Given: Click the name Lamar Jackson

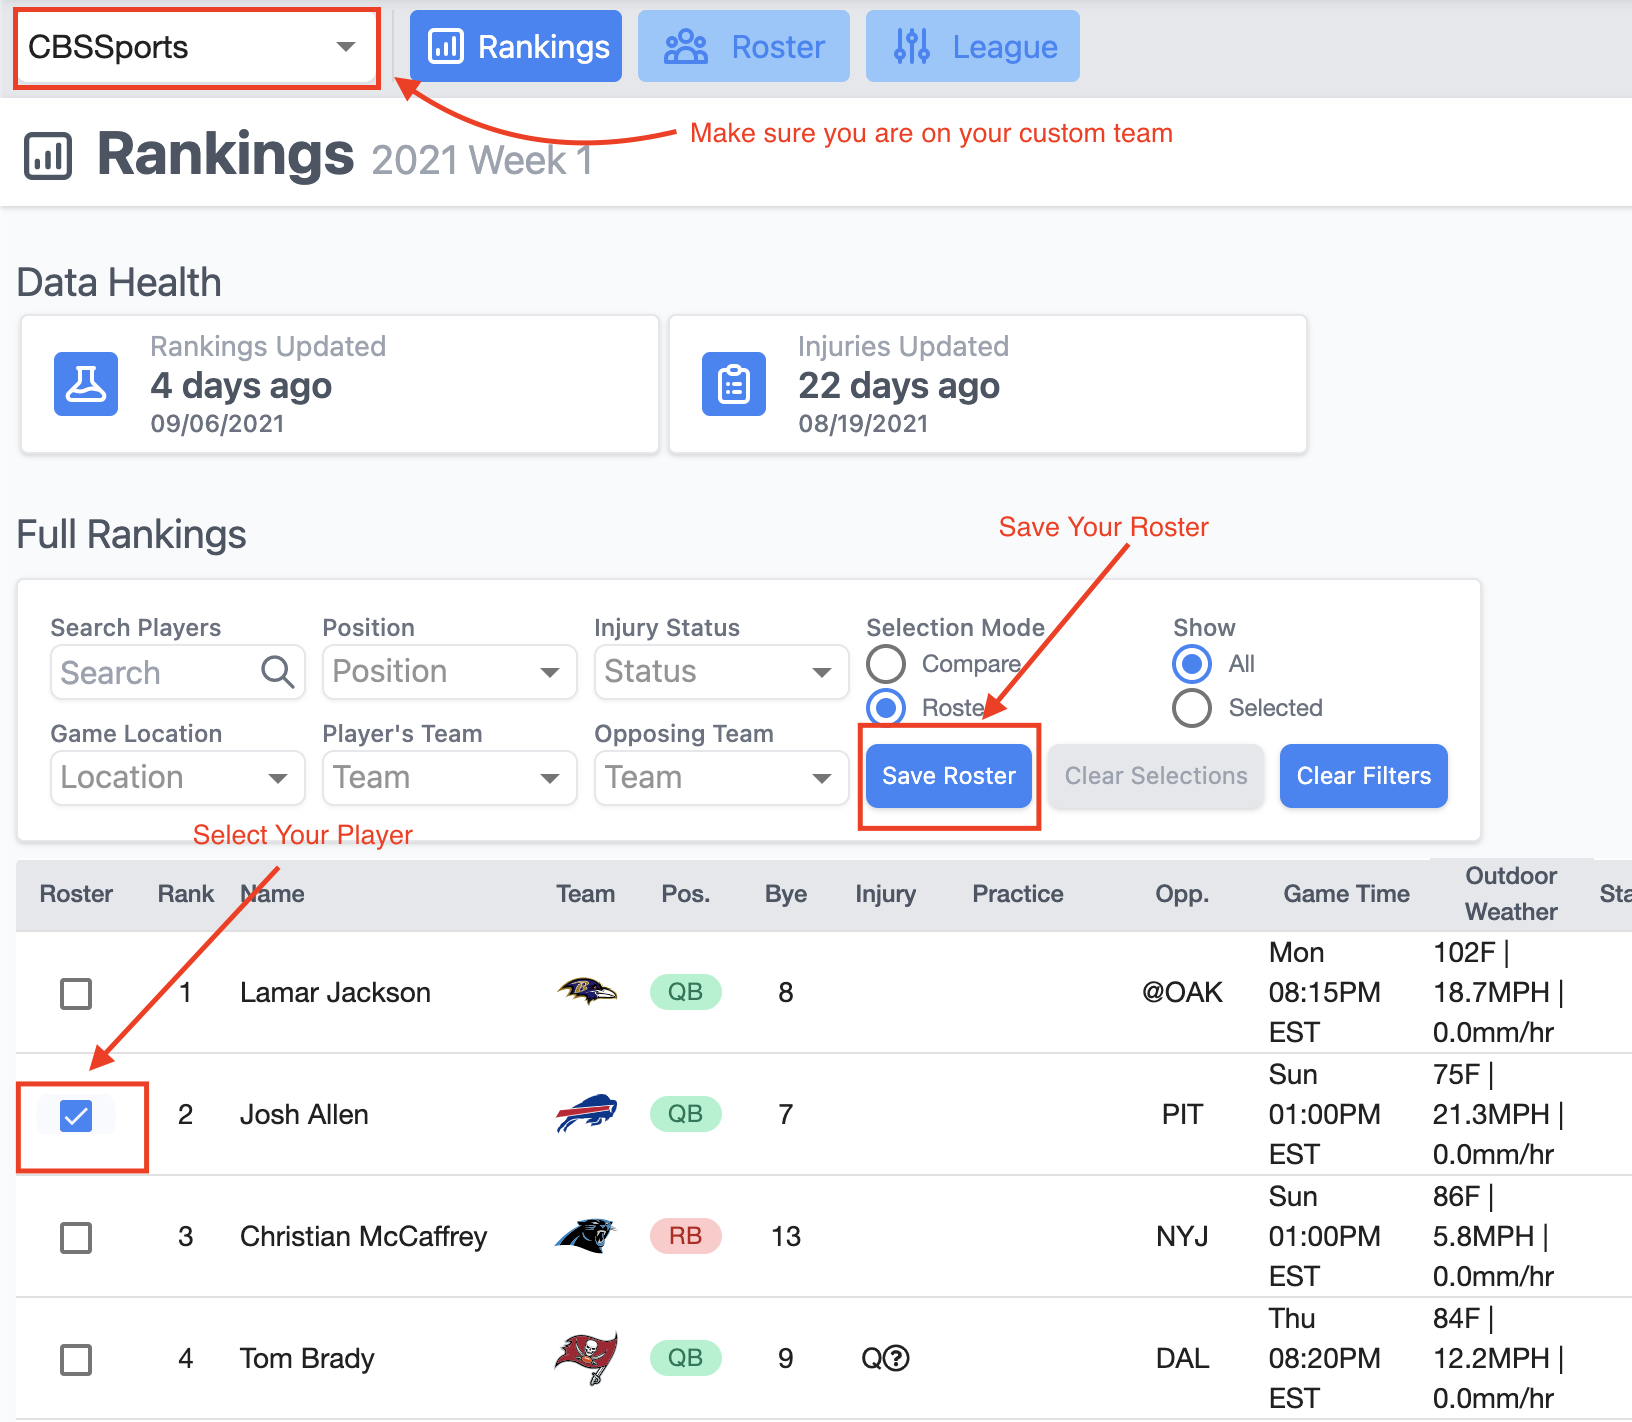Looking at the screenshot, I should tap(335, 992).
